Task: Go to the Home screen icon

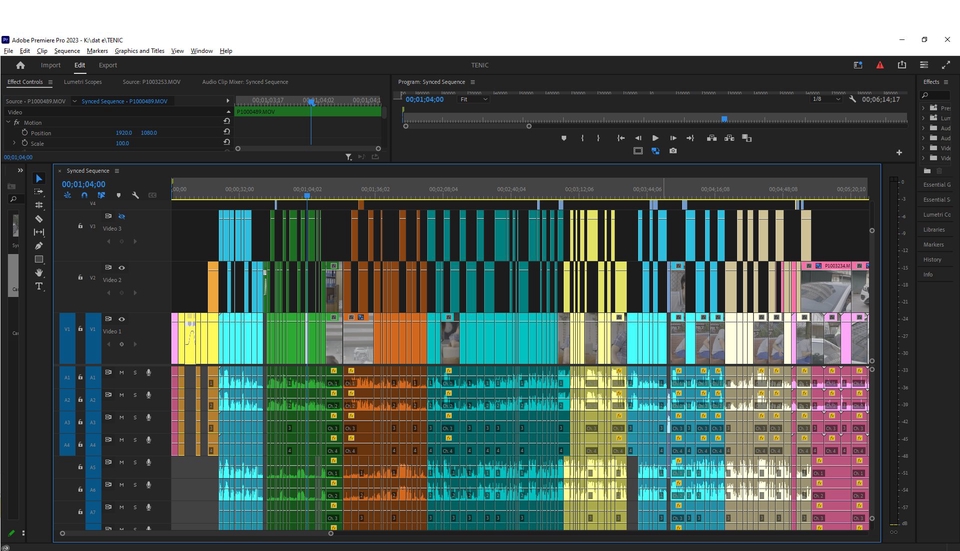Action: click(x=20, y=65)
